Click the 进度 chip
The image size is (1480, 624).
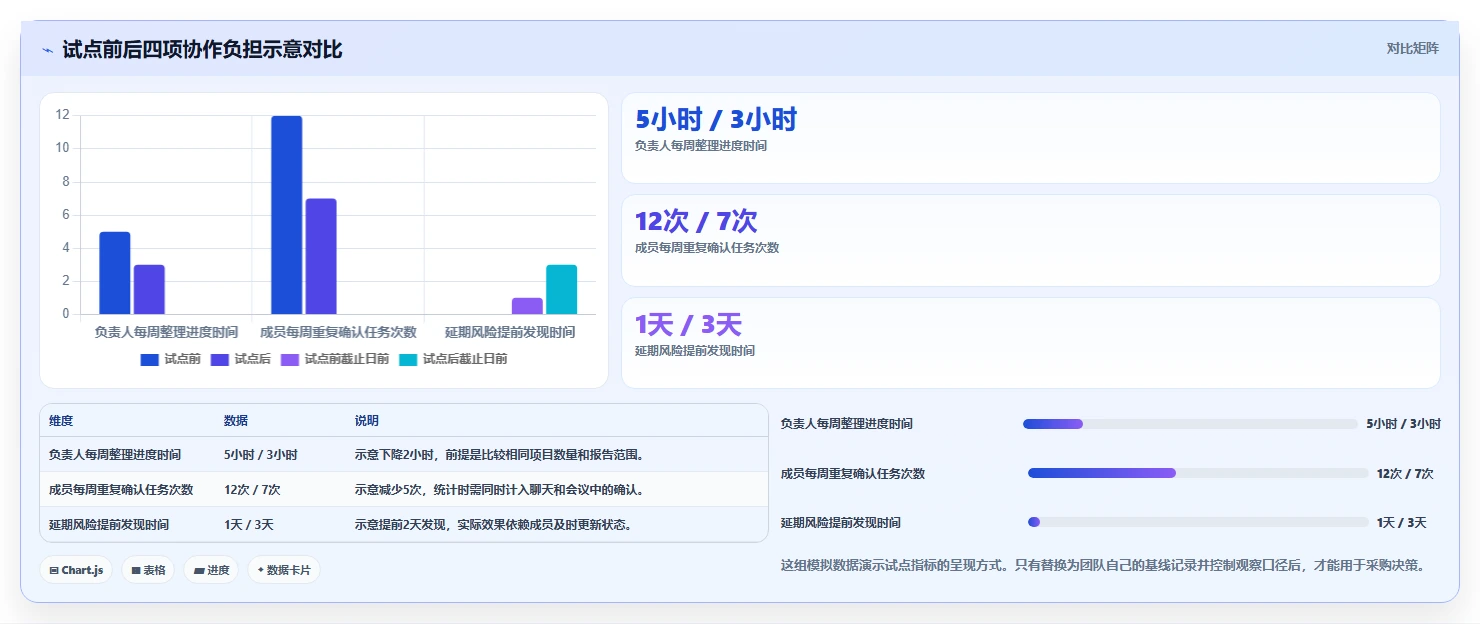point(211,570)
